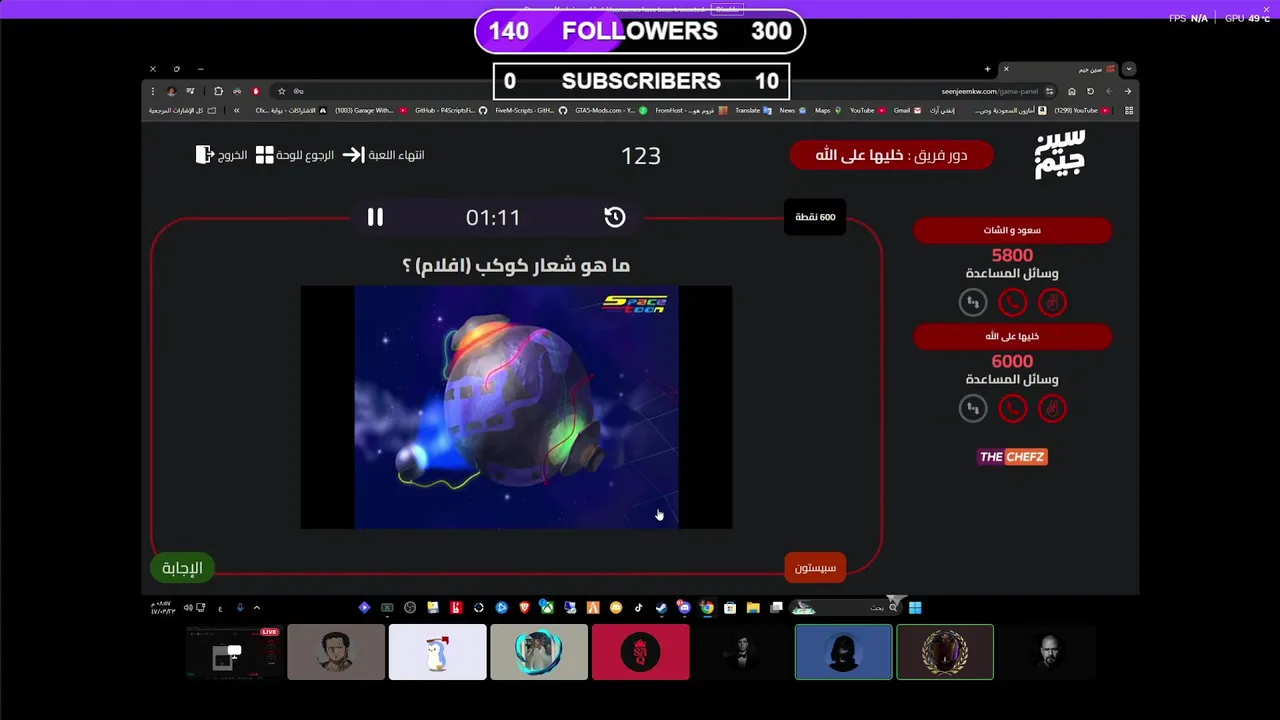Click the 5800 team score
The width and height of the screenshot is (1280, 720).
coord(1012,256)
